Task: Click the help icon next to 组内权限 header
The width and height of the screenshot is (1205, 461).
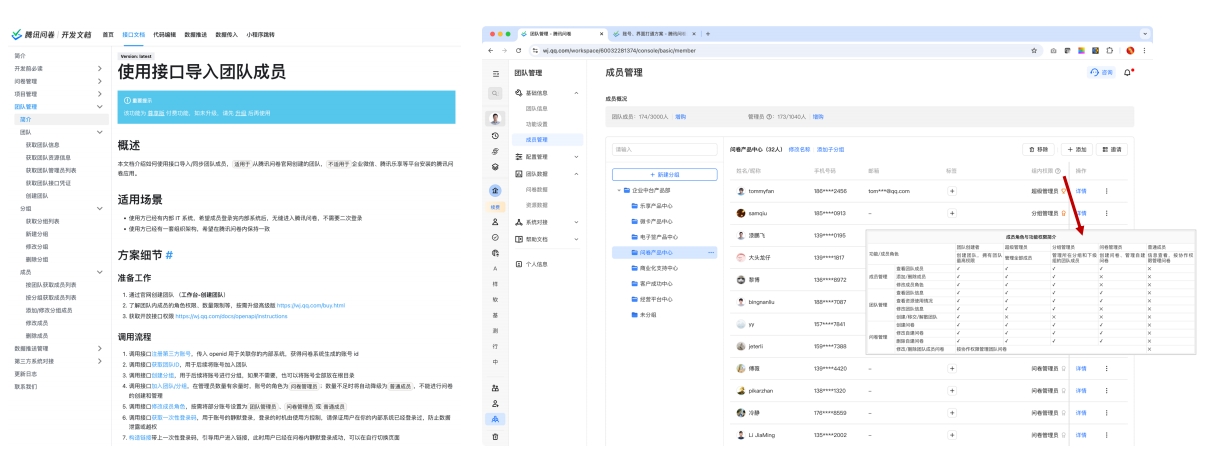Action: pyautogui.click(x=1057, y=171)
